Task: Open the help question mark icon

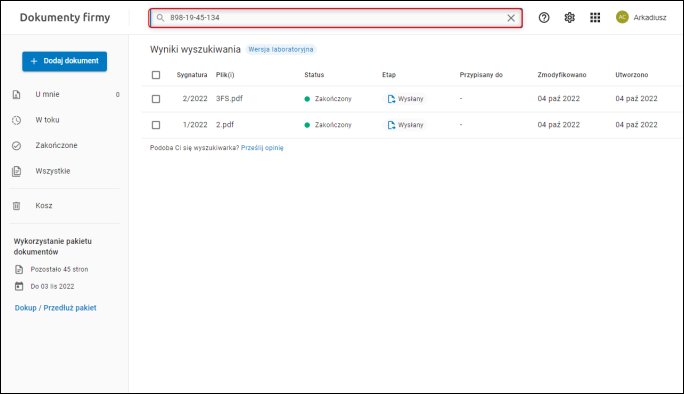Action: coord(544,17)
